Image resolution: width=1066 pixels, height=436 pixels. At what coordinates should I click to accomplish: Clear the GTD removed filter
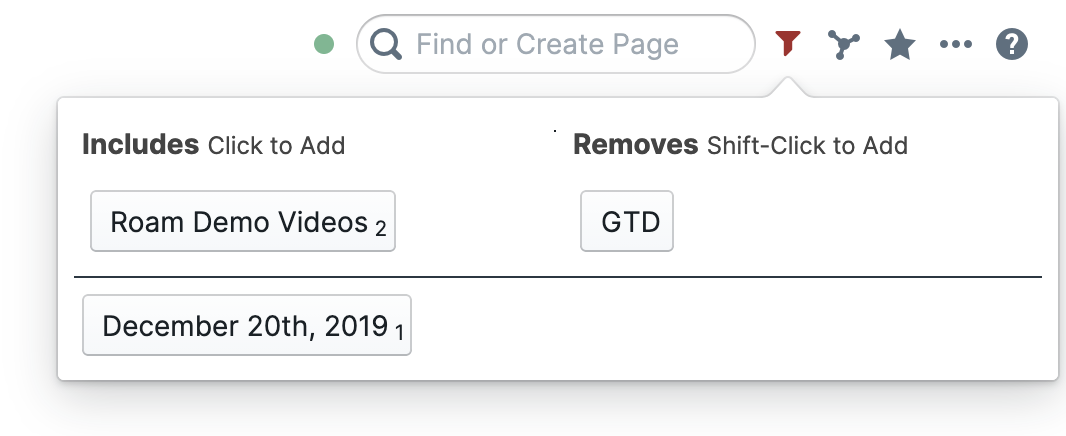[x=627, y=221]
